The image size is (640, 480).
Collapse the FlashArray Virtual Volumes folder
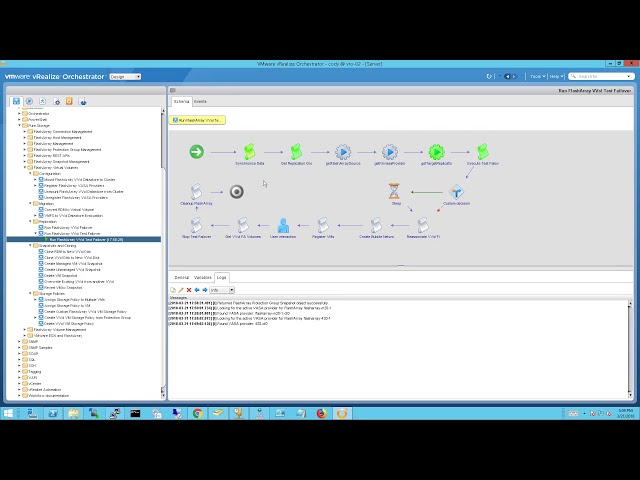[24, 168]
